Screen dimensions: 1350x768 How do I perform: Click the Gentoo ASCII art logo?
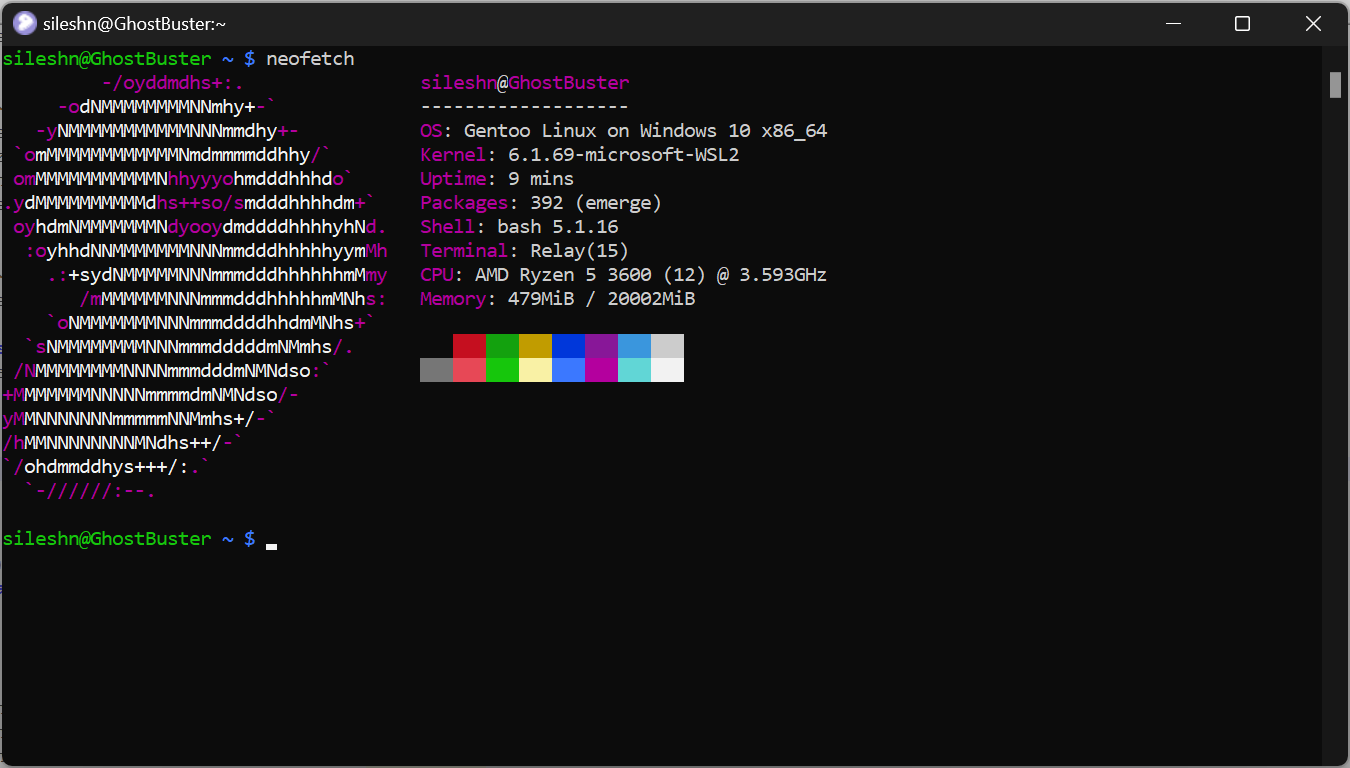[x=195, y=287]
